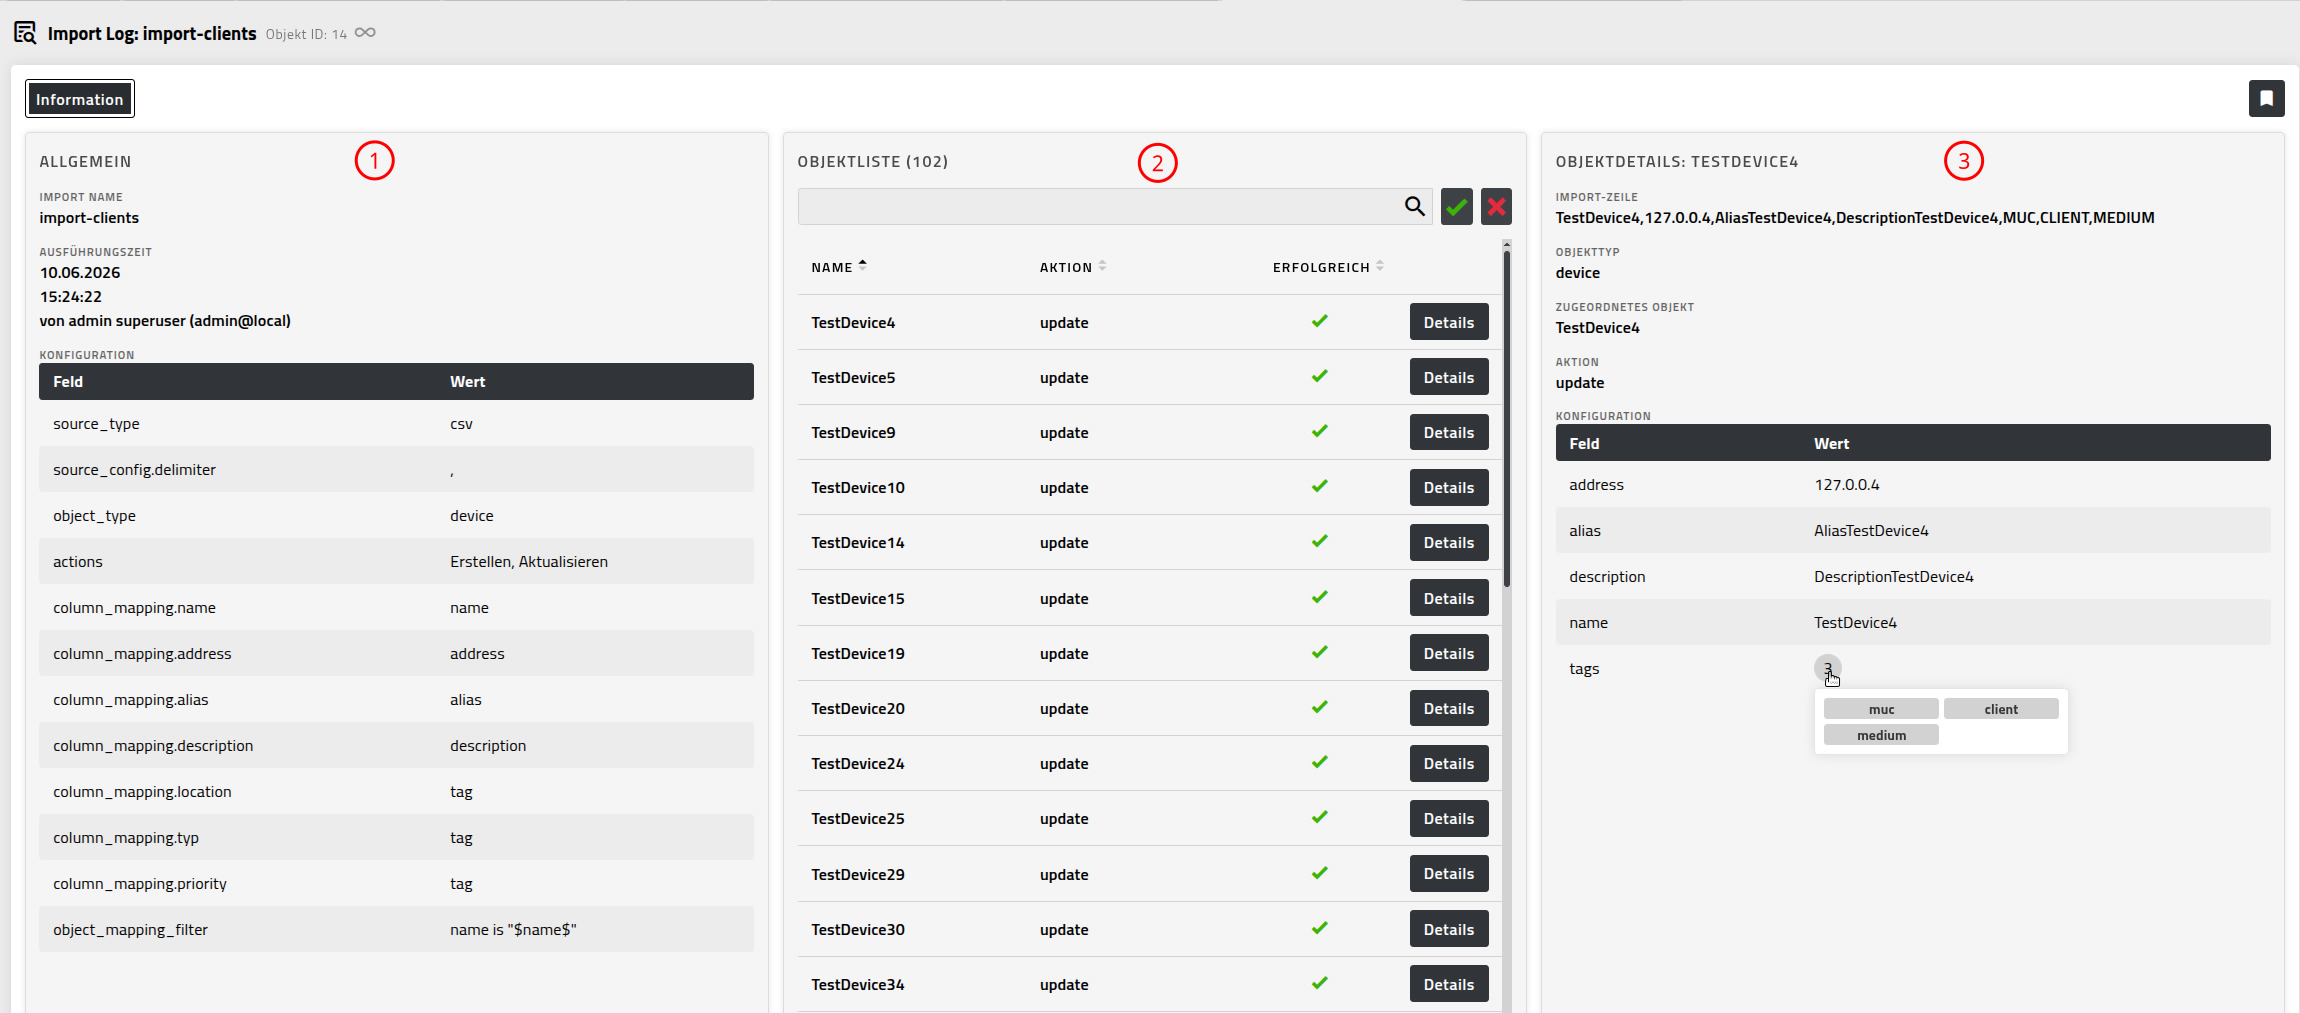
Task: Click the bookmark icon at top right
Action: (x=2266, y=98)
